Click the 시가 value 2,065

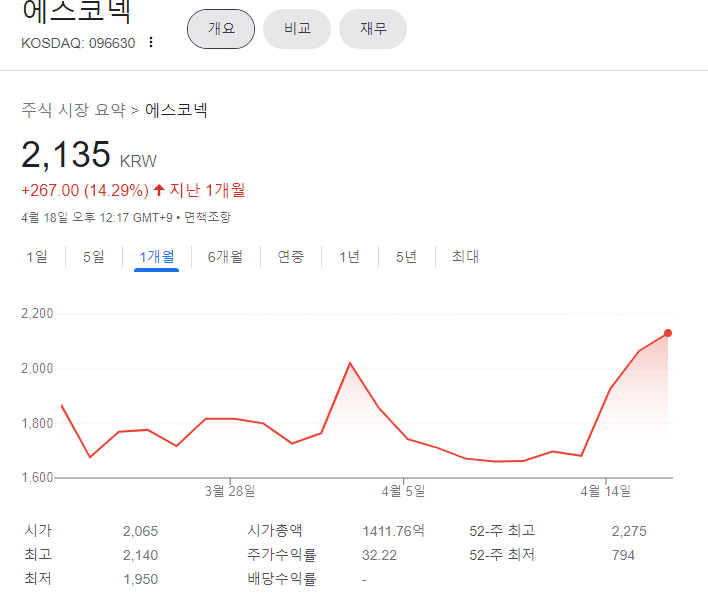pos(140,531)
